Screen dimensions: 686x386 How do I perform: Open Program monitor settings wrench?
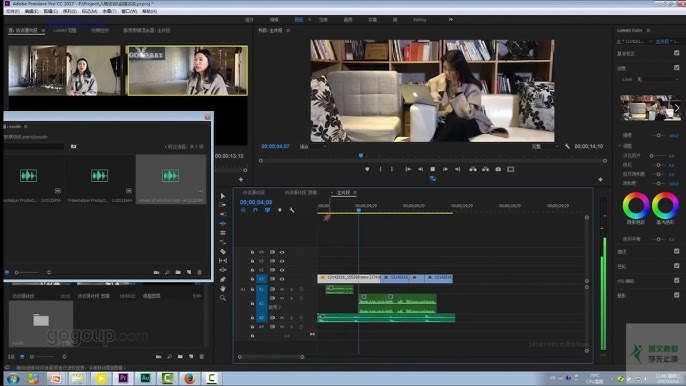tap(567, 146)
